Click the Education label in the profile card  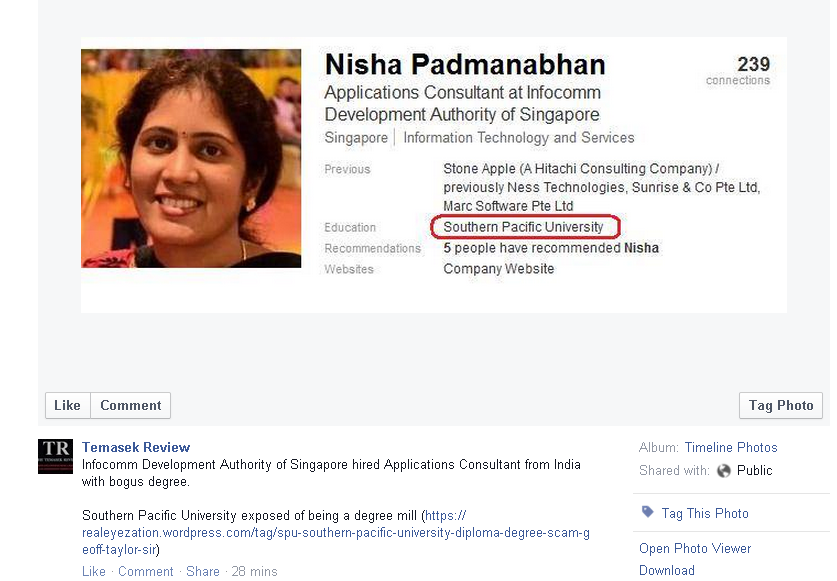(350, 227)
